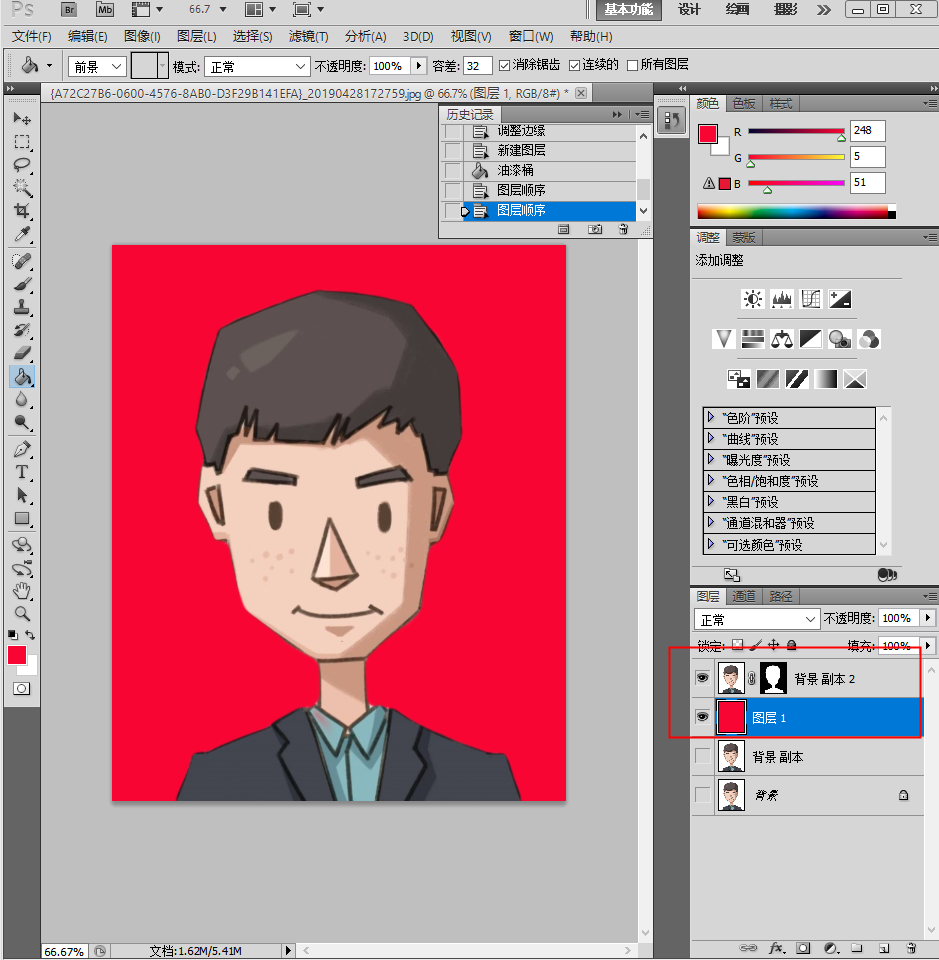This screenshot has height=960, width=939.
Task: Open the 文件(F) menu
Action: point(31,37)
